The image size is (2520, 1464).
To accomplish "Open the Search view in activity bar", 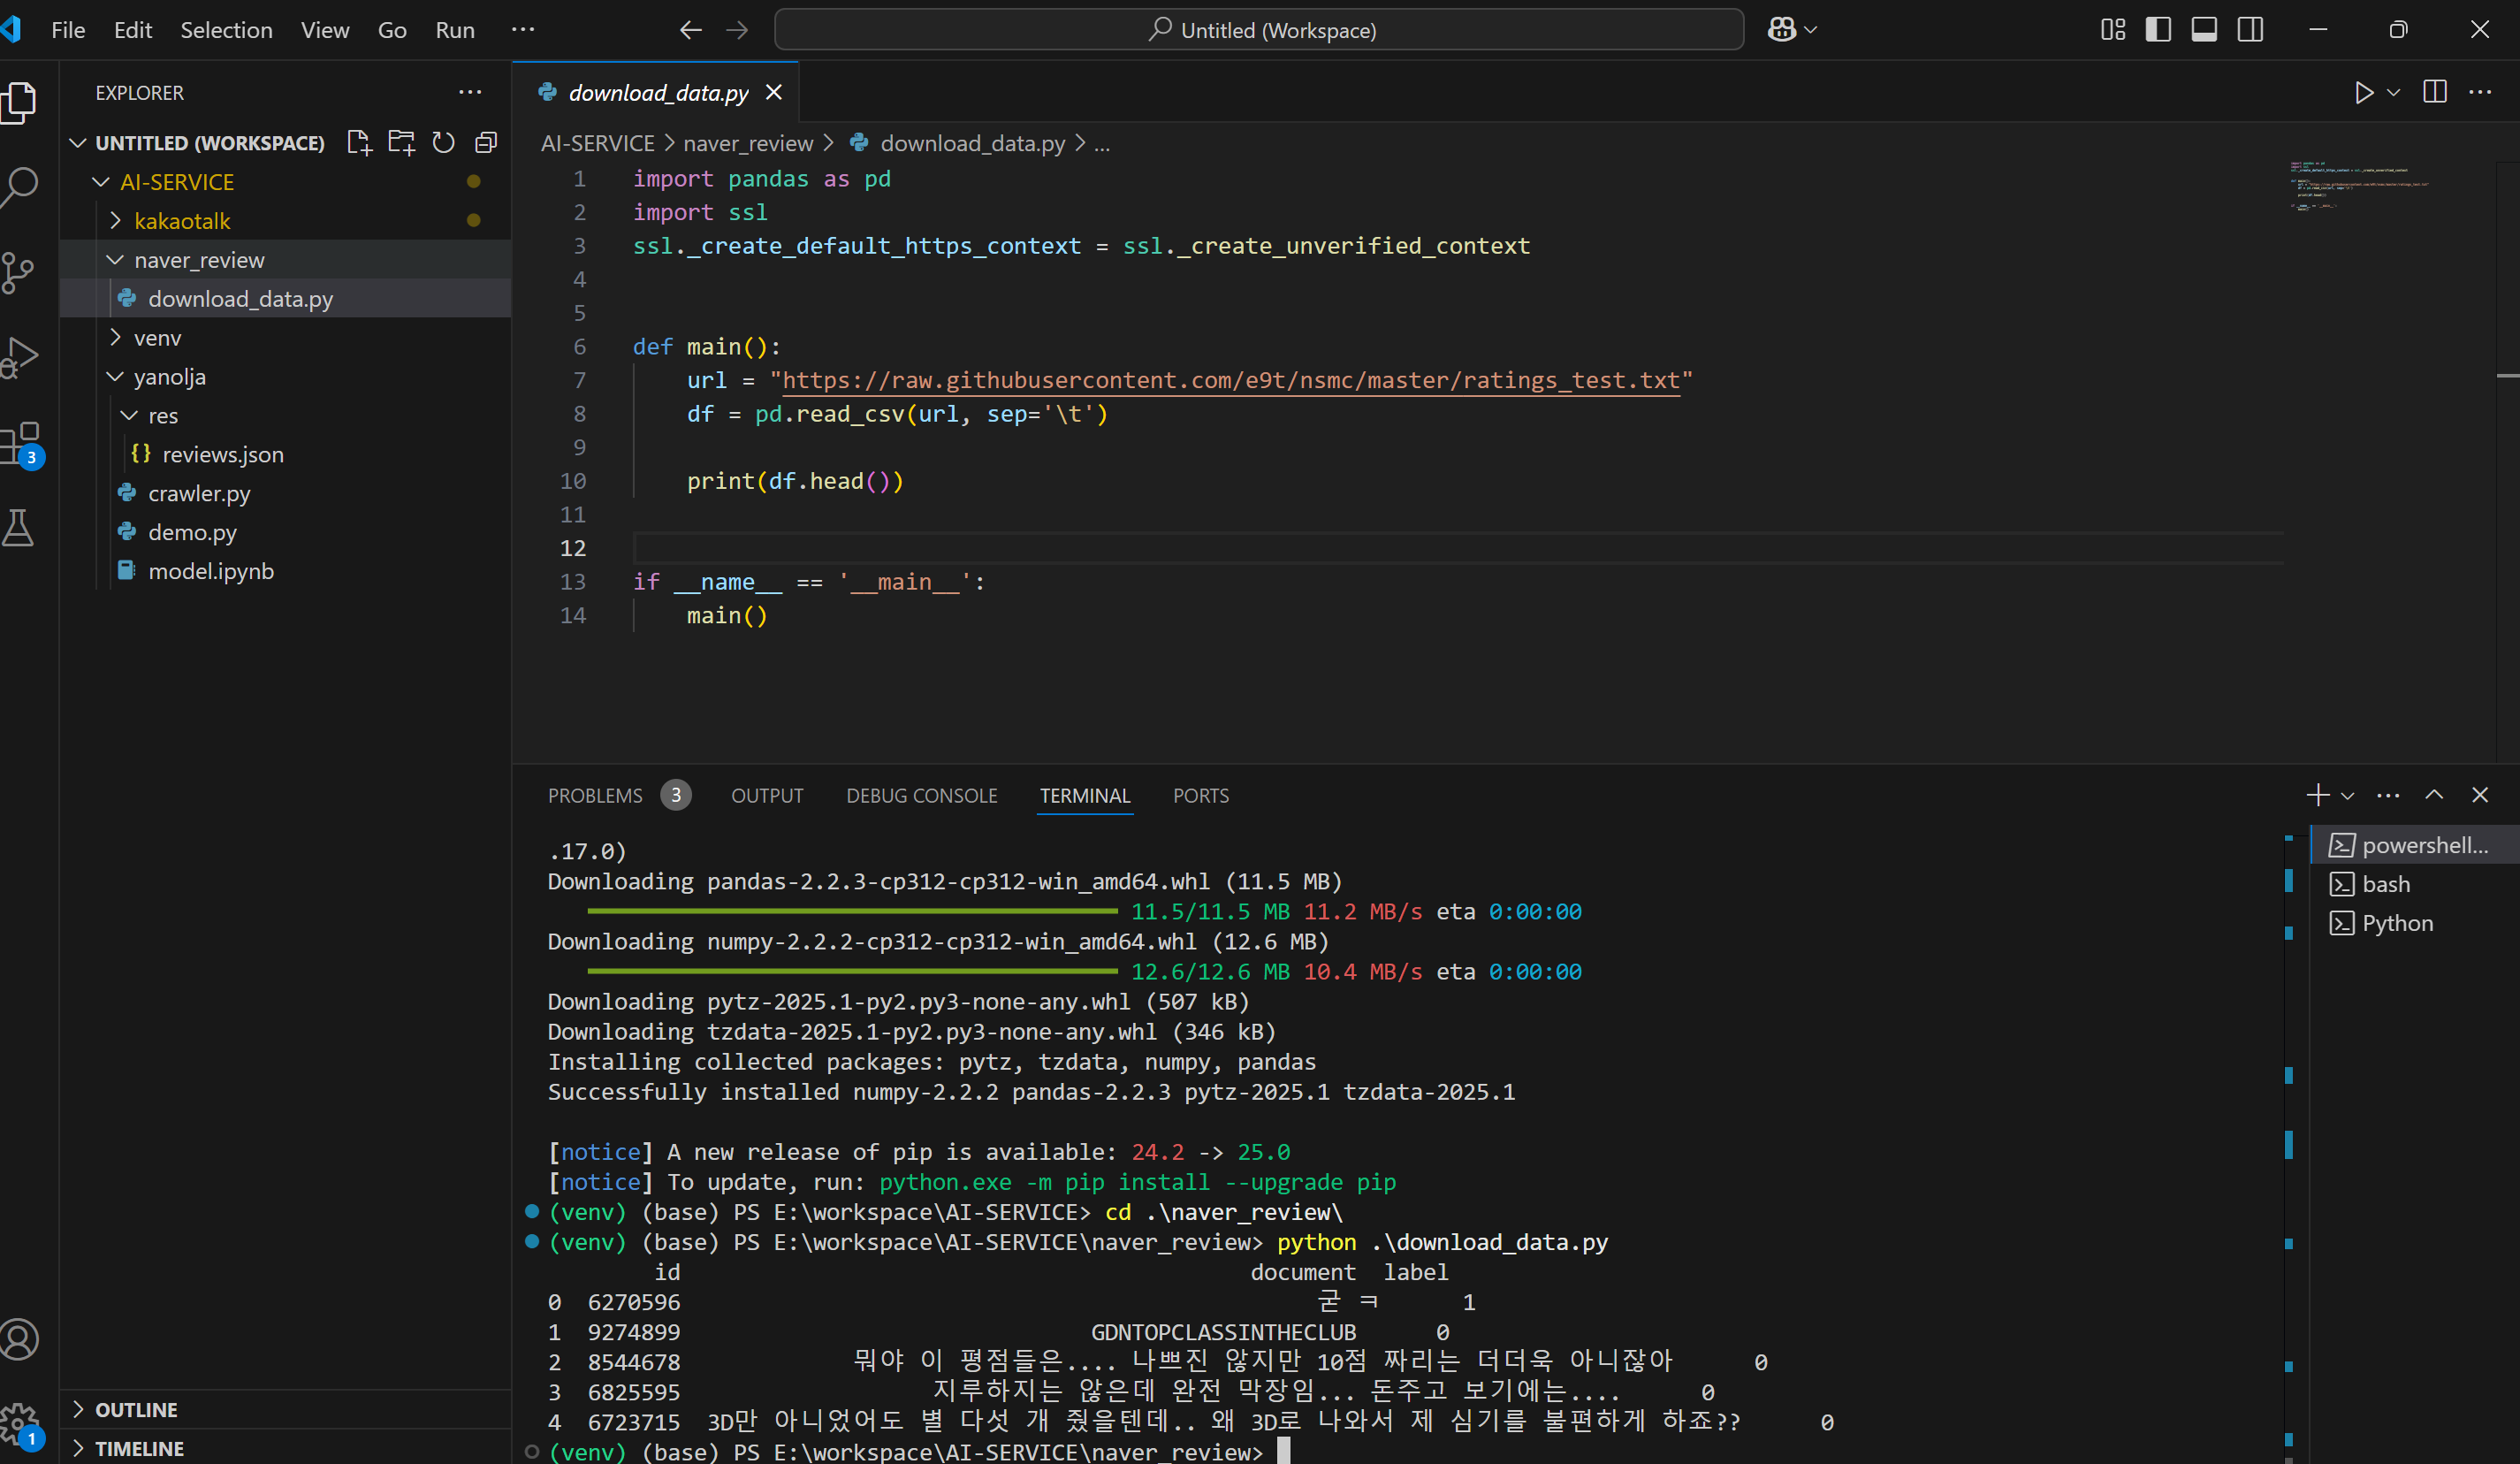I will (x=20, y=186).
